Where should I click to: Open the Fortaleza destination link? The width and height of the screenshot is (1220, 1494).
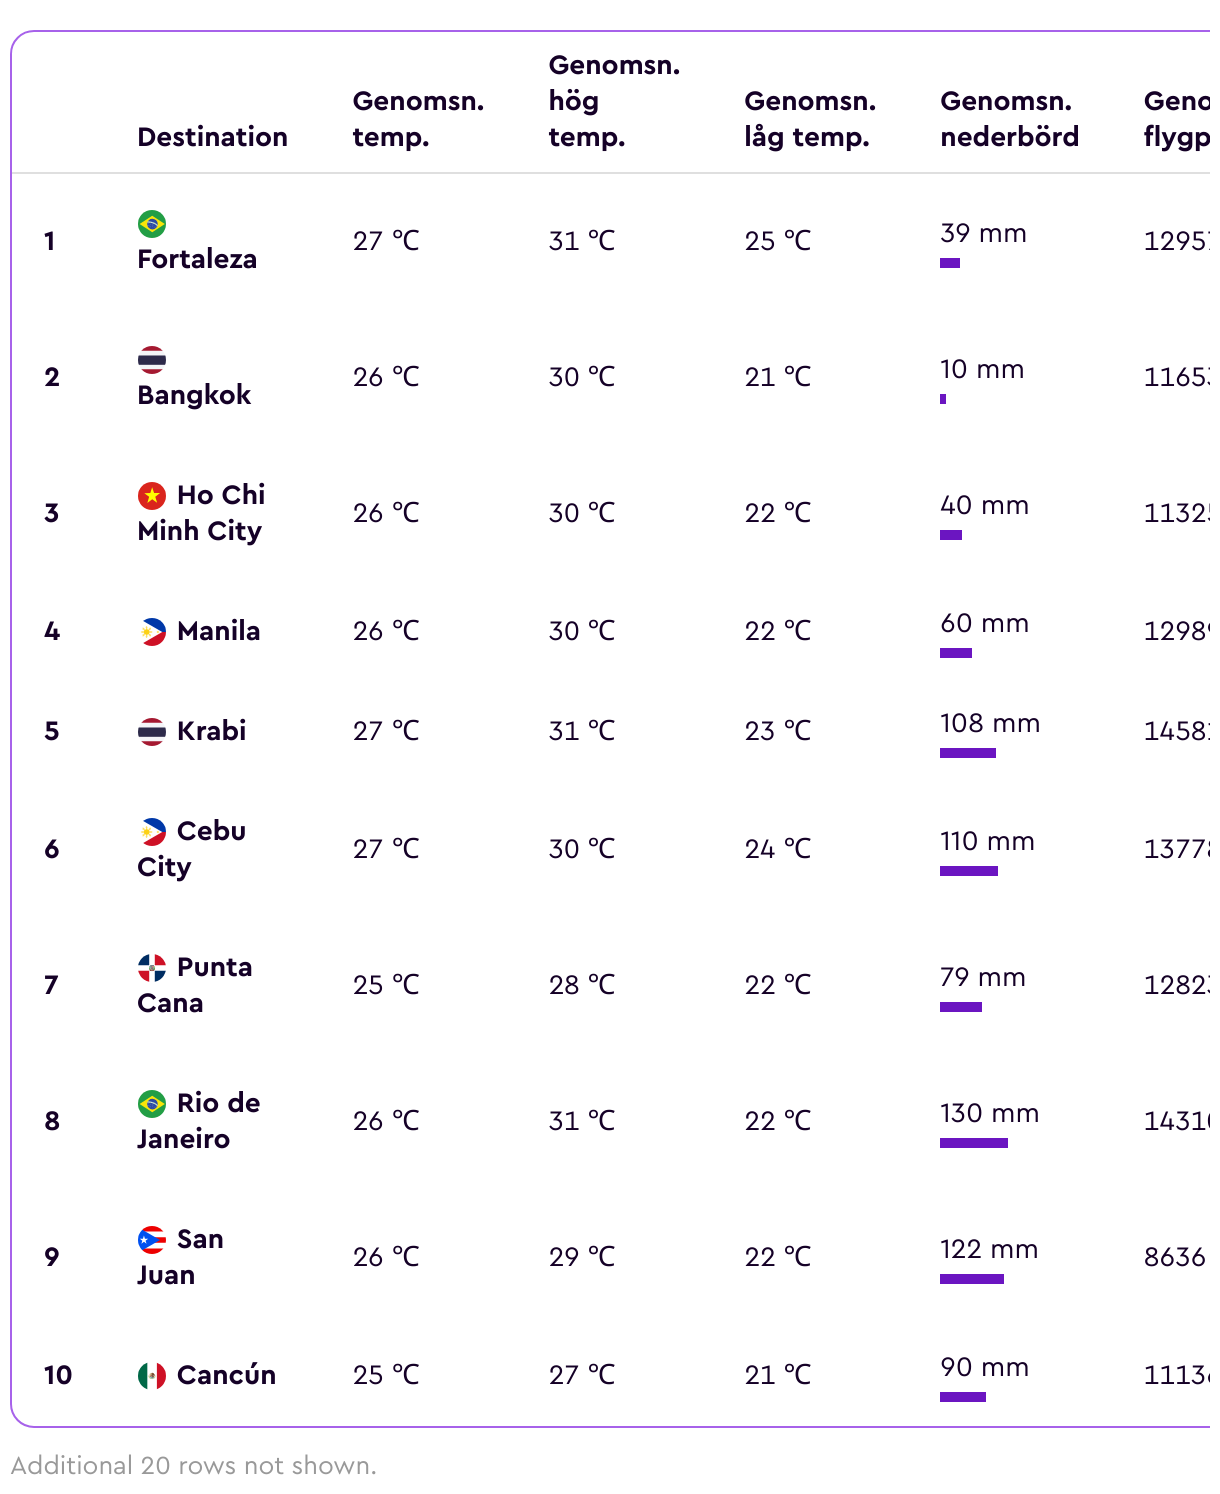click(x=197, y=259)
